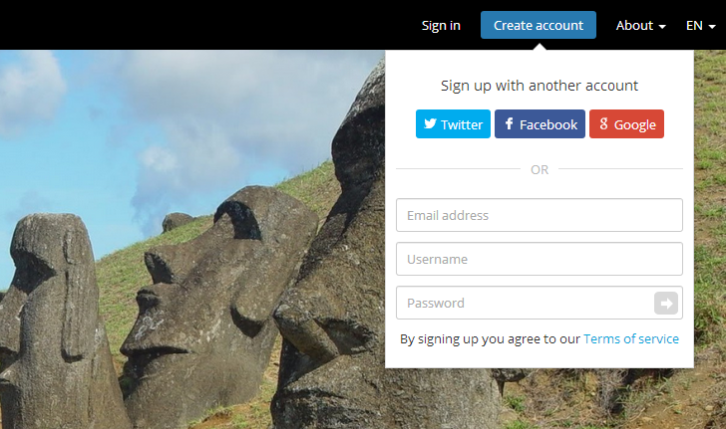Click the Facebook f logo icon
The width and height of the screenshot is (726, 429).
click(509, 124)
